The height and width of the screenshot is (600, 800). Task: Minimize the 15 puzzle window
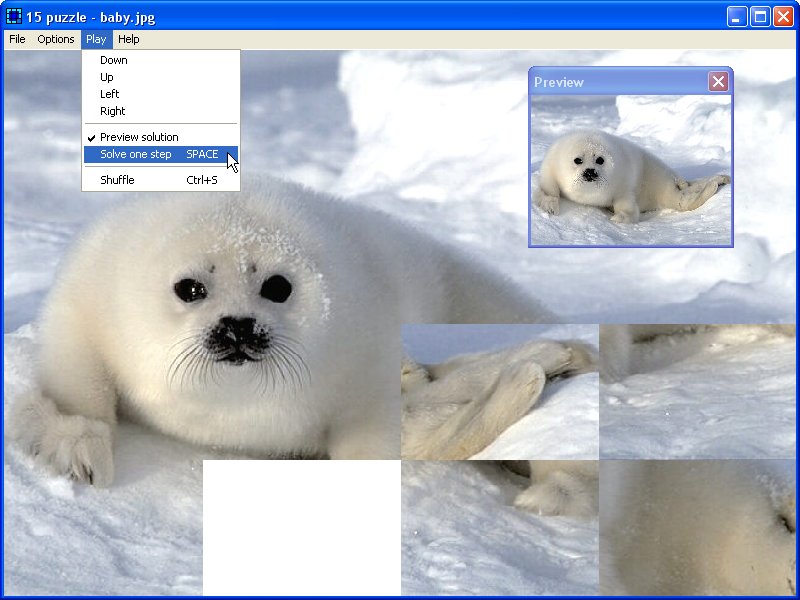(738, 17)
